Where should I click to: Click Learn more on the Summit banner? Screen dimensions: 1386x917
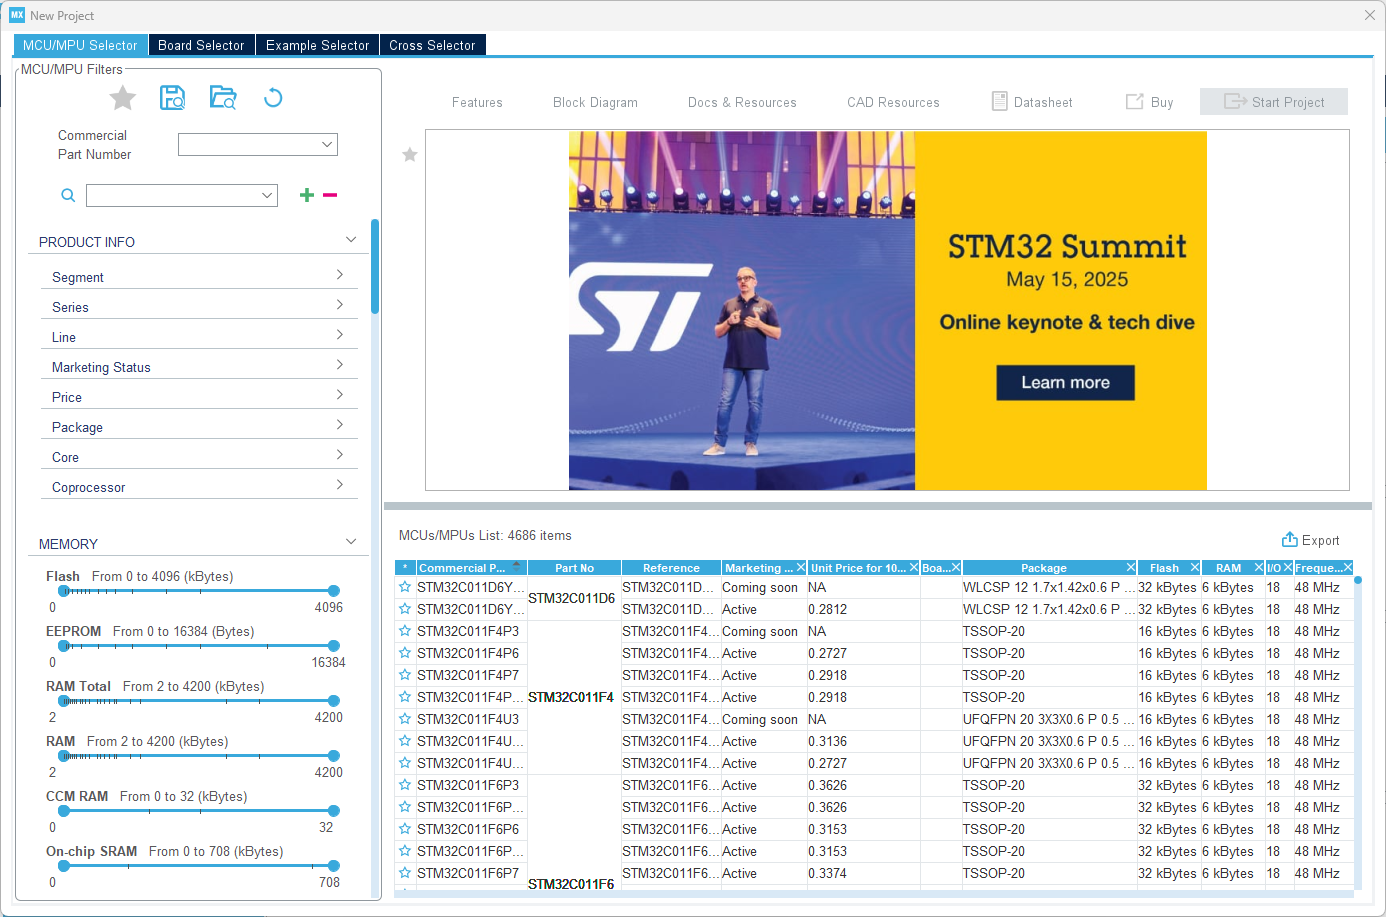[x=1065, y=382]
